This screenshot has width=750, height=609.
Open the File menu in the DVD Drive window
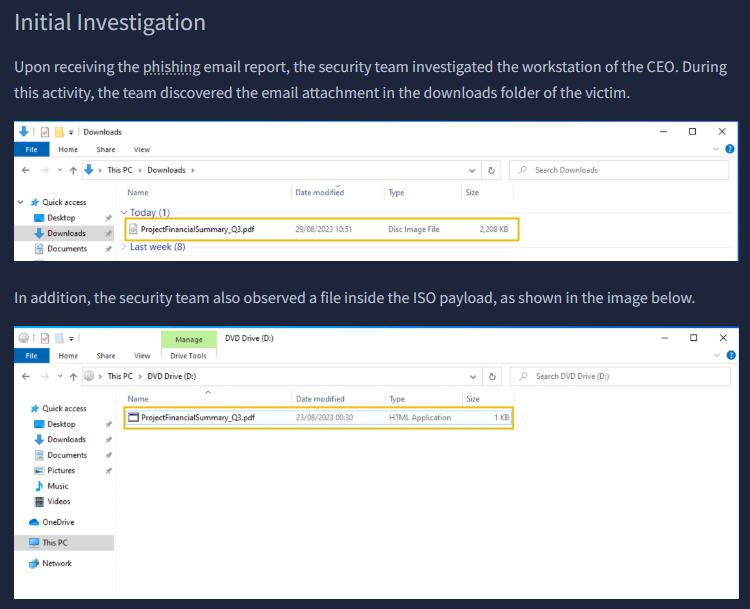[31, 355]
